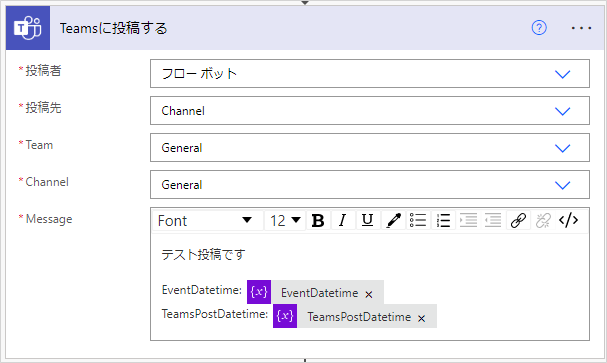Click the 投稿者 field label

[43, 70]
